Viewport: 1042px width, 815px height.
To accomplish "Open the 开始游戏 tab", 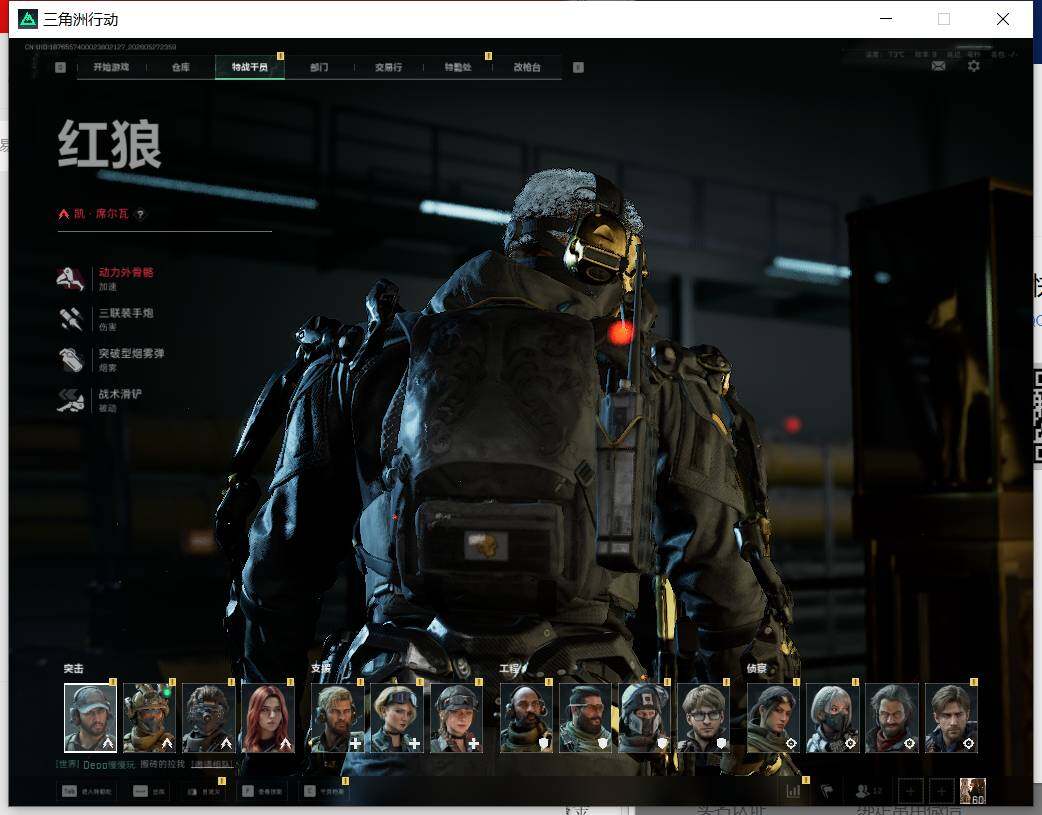I will pyautogui.click(x=111, y=67).
